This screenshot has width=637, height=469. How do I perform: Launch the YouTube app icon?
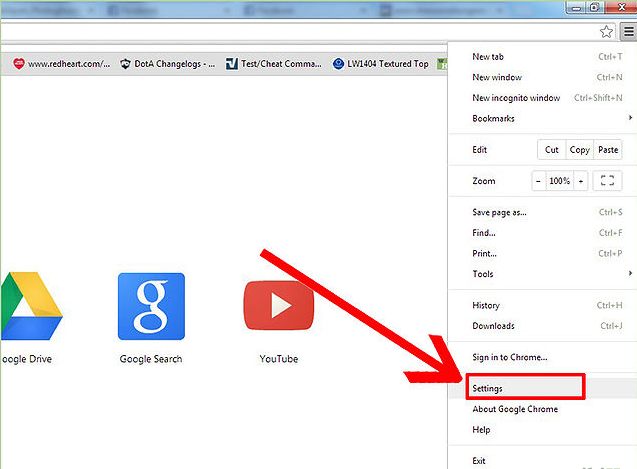pos(279,305)
